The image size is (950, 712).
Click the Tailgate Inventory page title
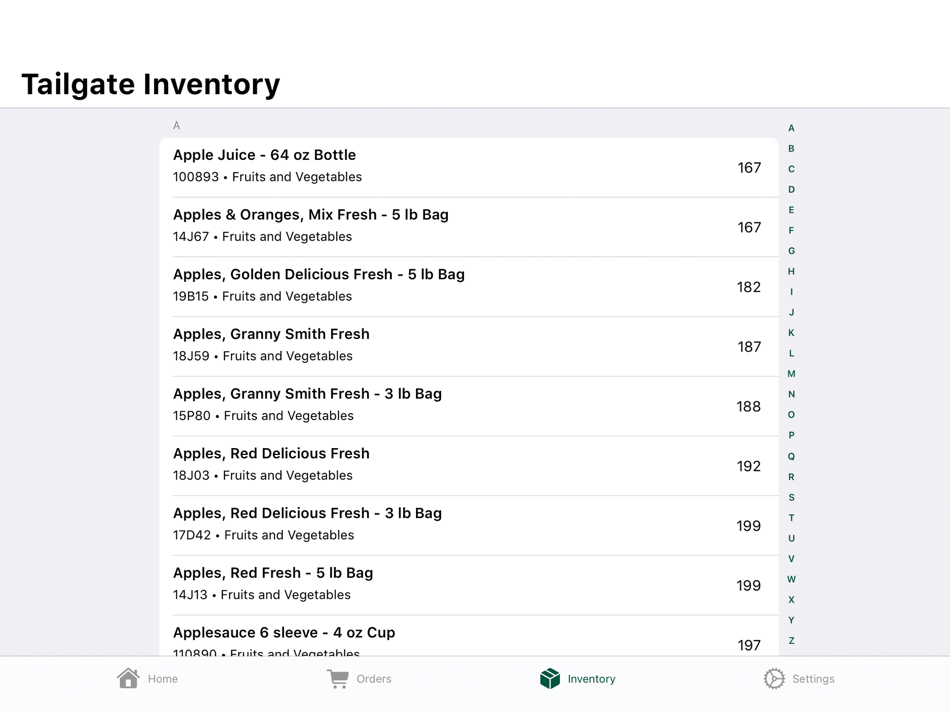point(150,84)
